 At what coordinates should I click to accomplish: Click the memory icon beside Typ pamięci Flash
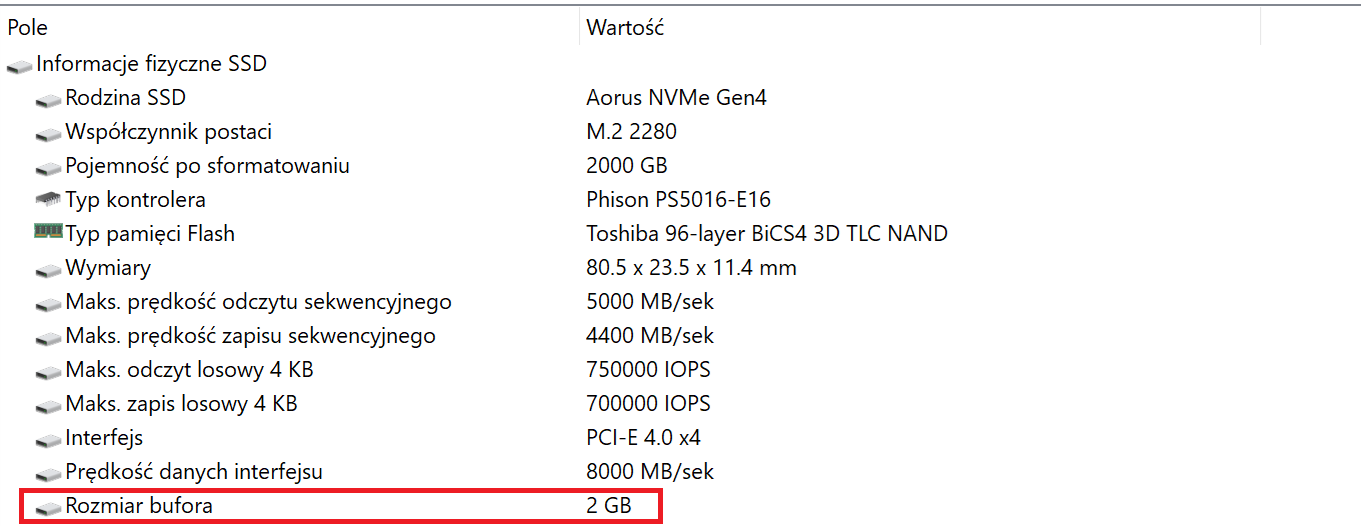coord(48,232)
